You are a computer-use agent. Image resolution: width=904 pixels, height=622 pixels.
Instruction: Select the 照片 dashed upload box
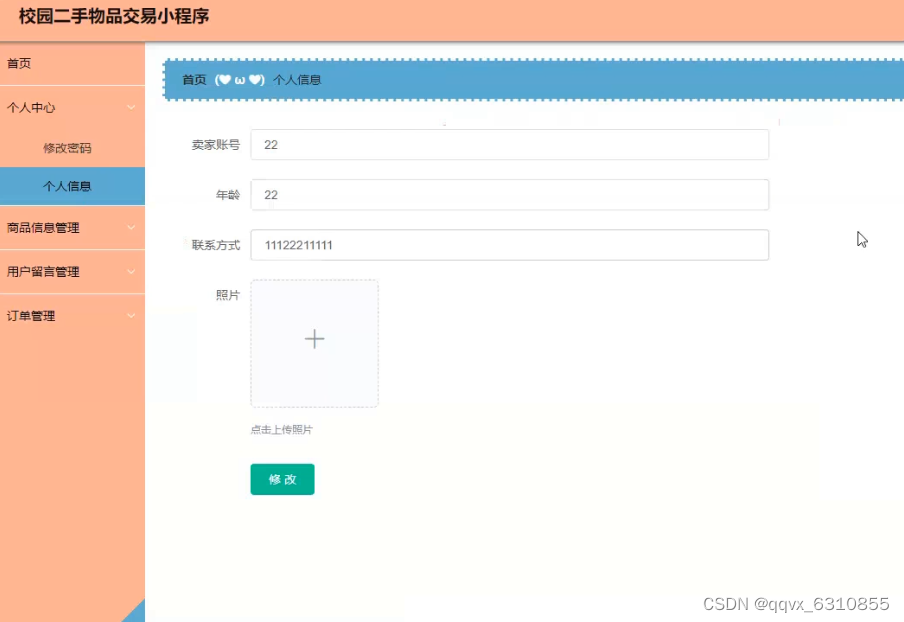click(x=314, y=343)
